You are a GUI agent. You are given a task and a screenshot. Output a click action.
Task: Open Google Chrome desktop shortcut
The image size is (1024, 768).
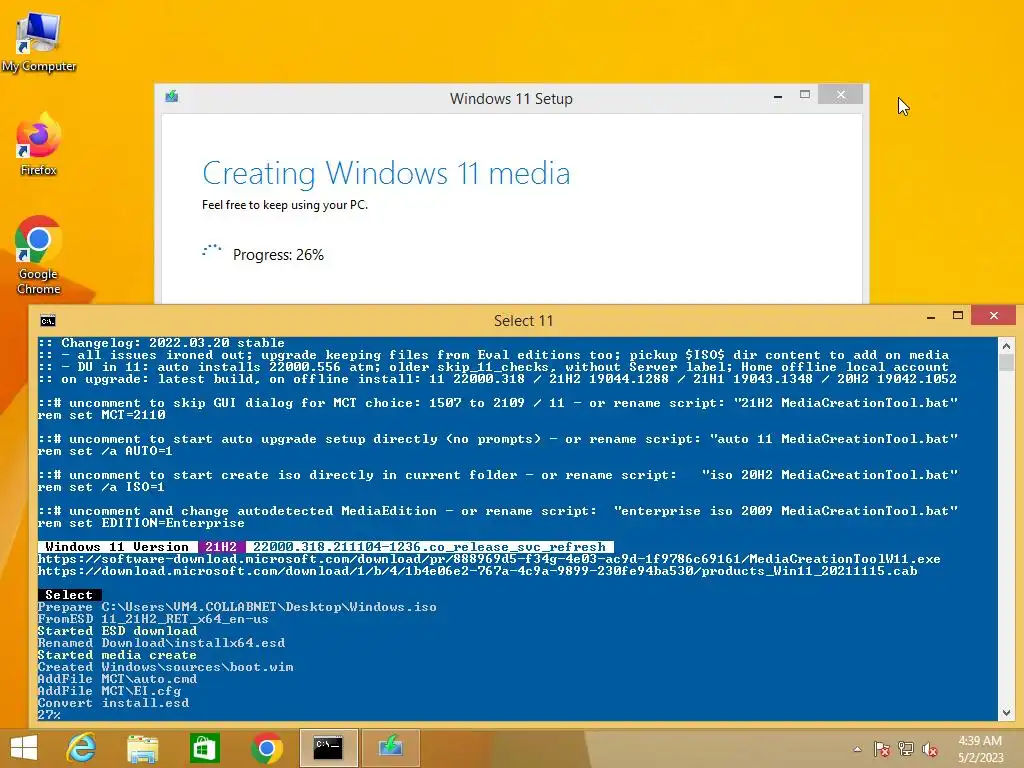39,255
